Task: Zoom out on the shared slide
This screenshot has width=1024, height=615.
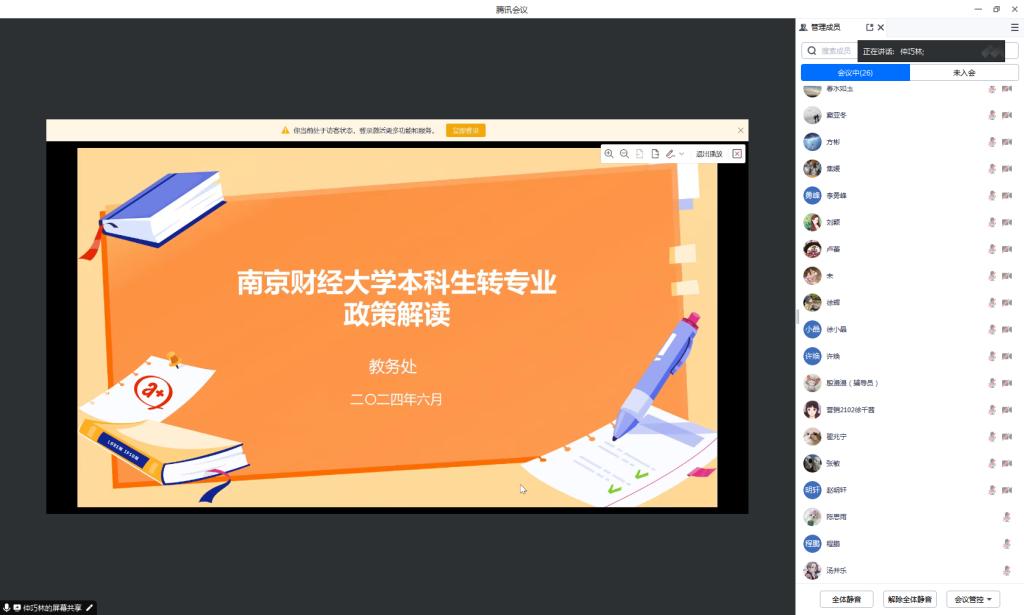Action: (624, 154)
